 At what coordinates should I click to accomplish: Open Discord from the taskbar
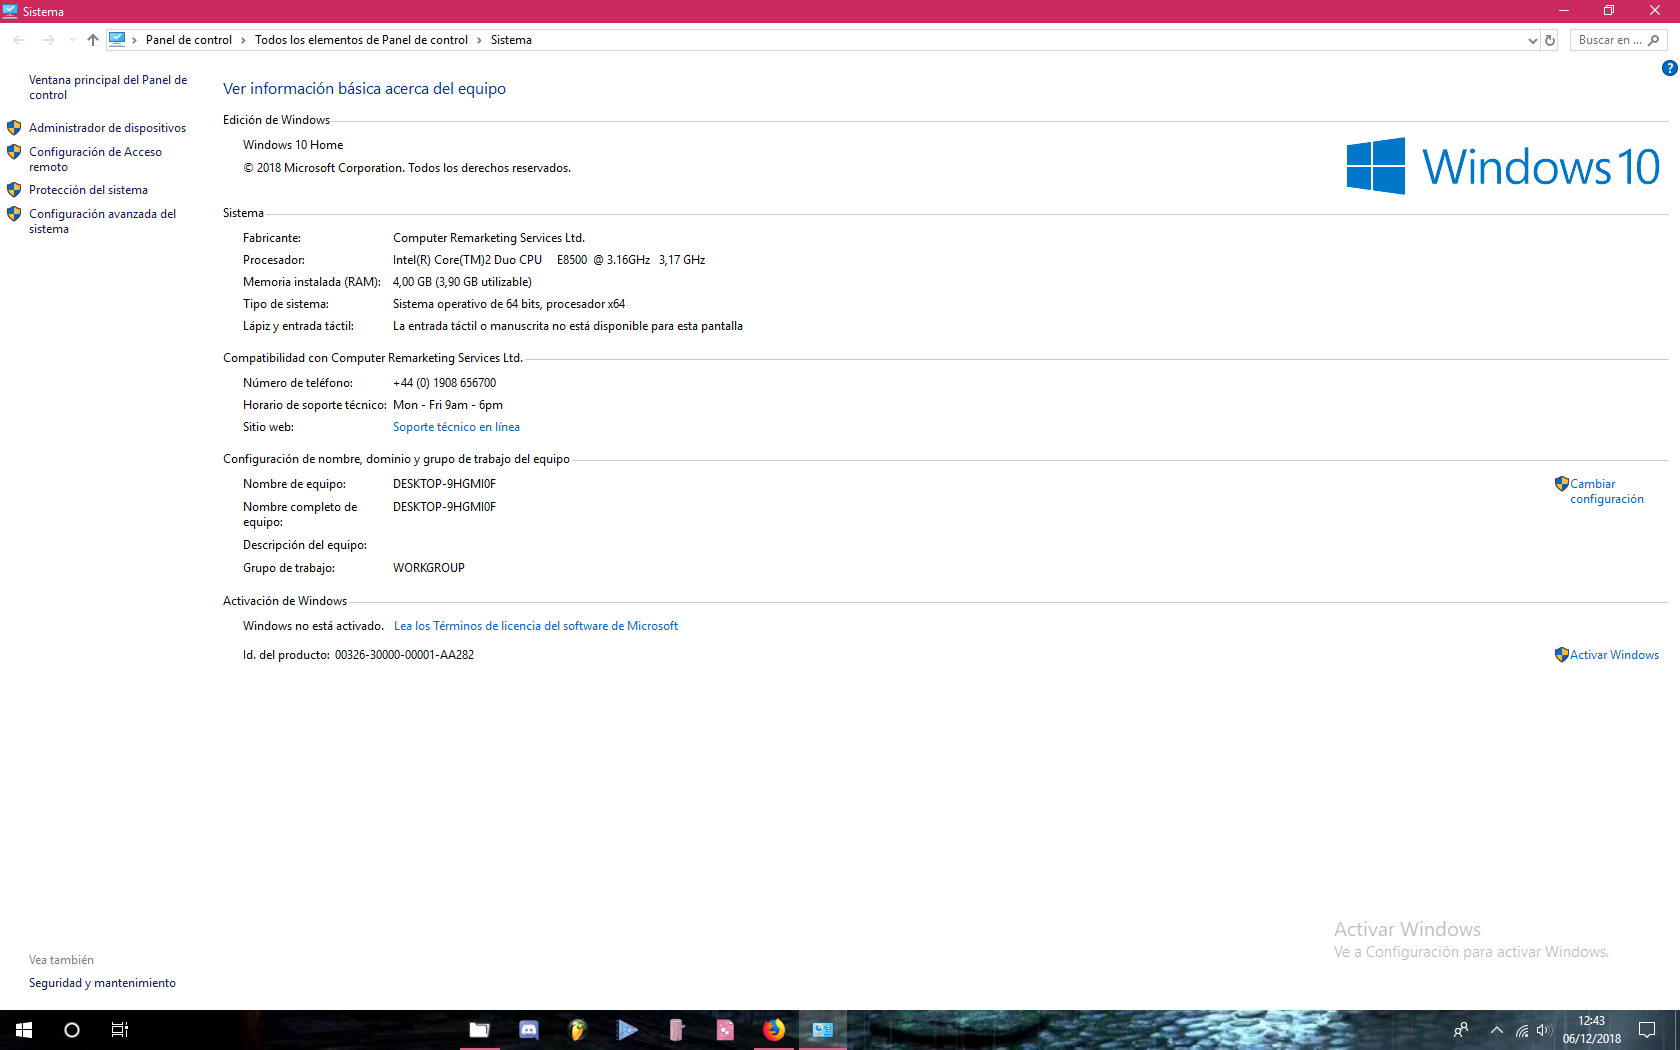pyautogui.click(x=529, y=1030)
